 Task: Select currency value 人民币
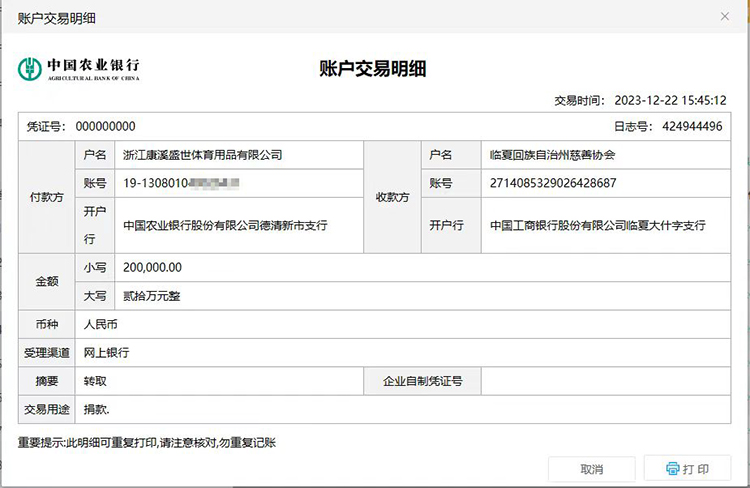(100, 324)
